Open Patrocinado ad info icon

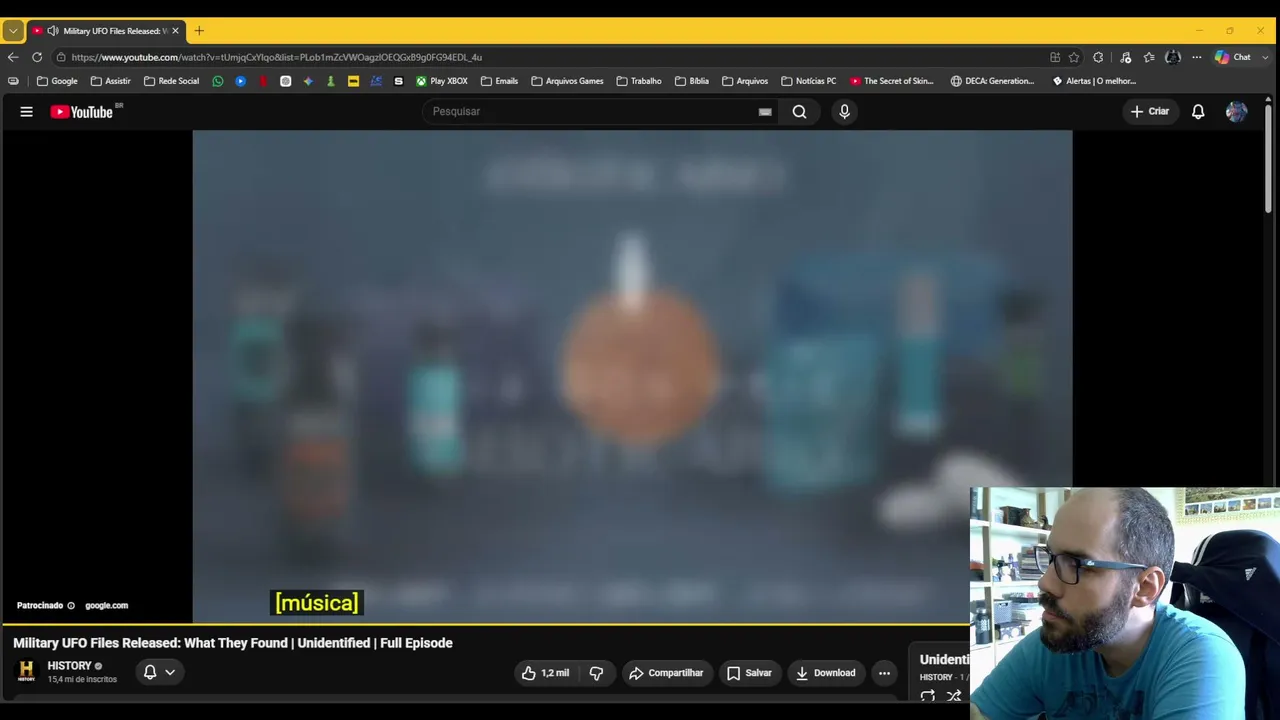[71, 606]
